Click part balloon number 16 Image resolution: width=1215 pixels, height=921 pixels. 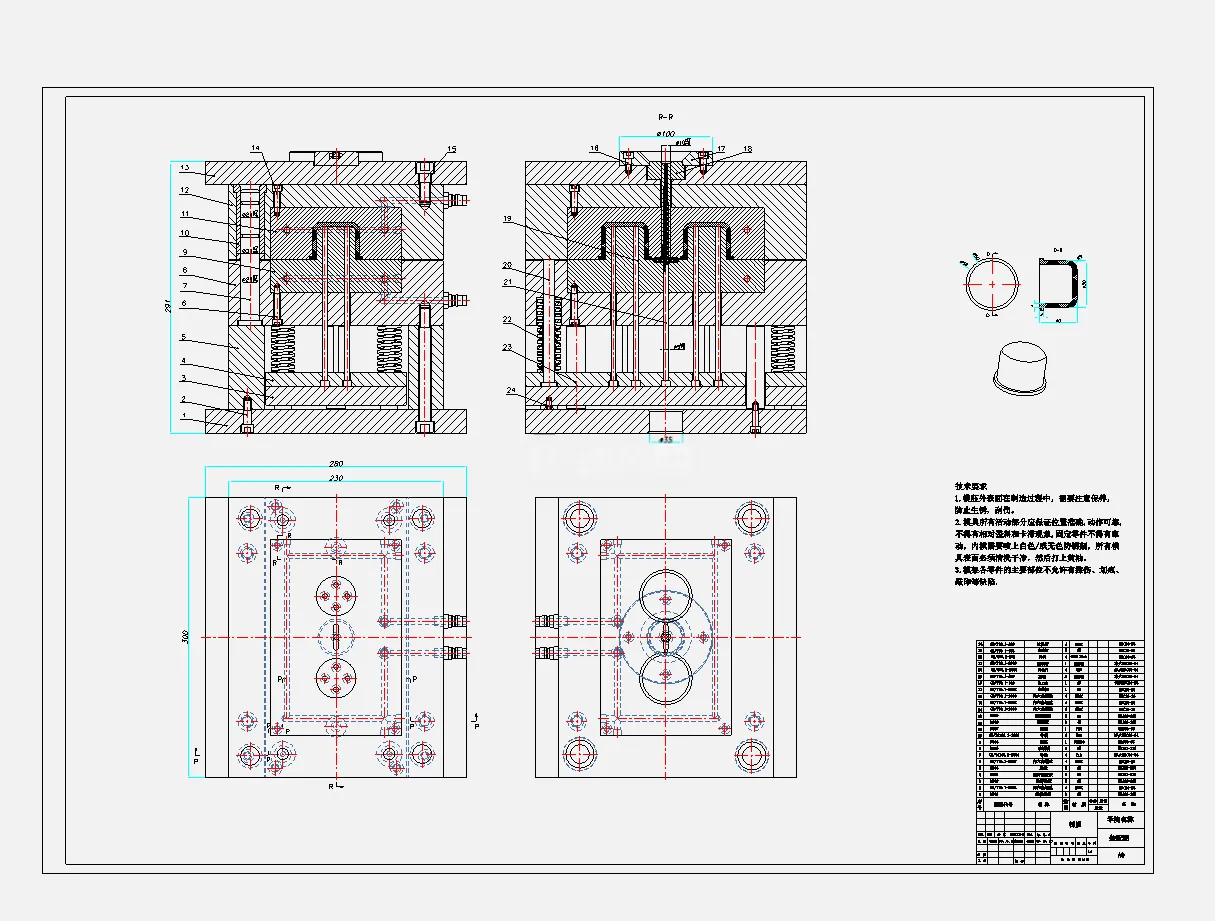click(x=594, y=148)
